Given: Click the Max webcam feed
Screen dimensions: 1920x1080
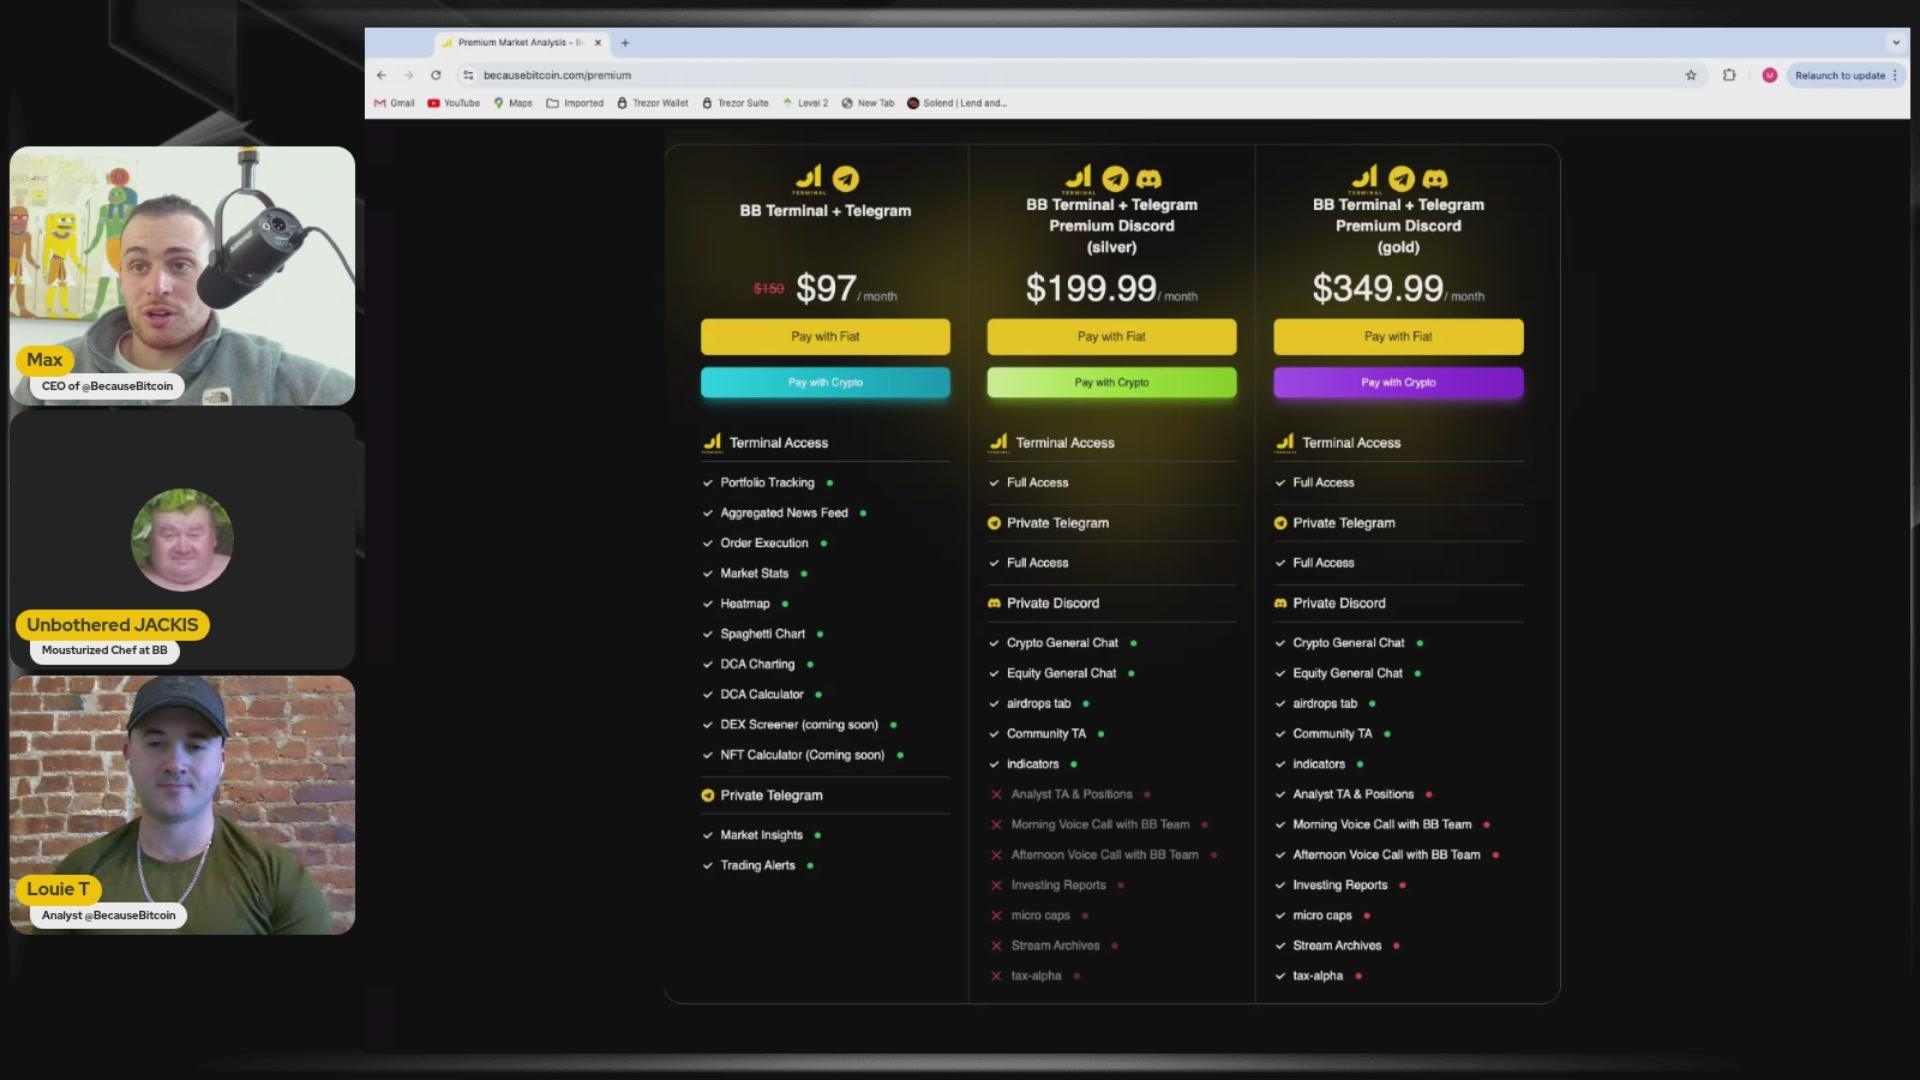Looking at the screenshot, I should (182, 276).
